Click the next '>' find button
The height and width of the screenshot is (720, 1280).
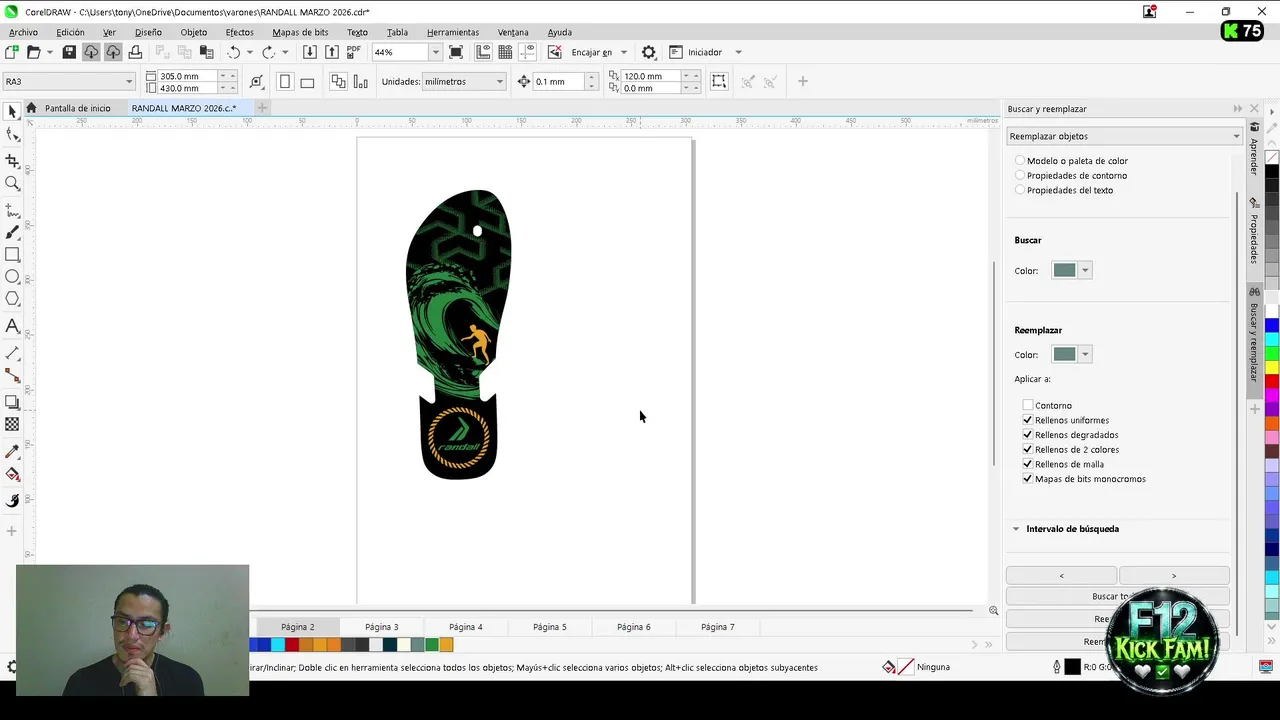coord(1174,576)
